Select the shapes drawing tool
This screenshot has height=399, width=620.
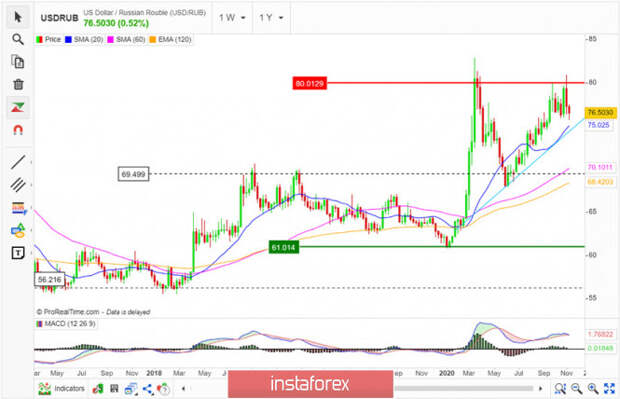18,230
